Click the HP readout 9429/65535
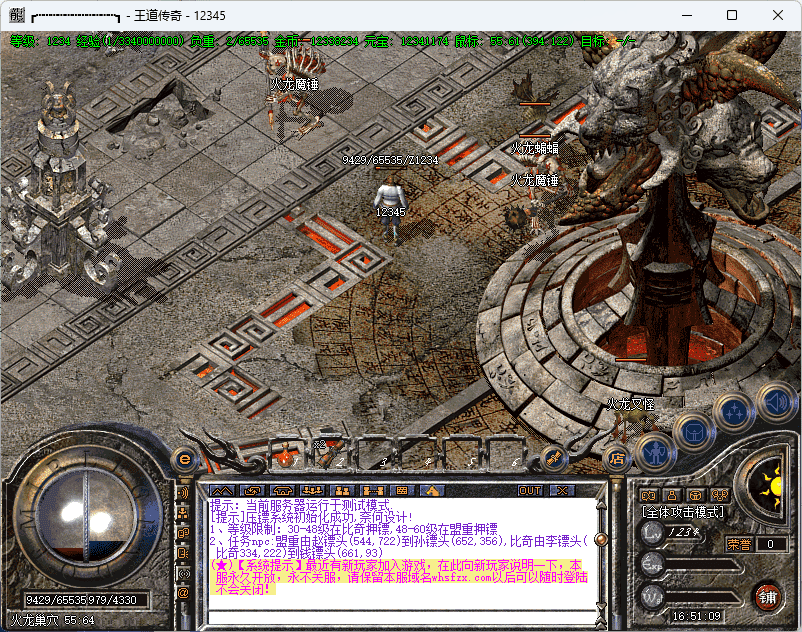This screenshot has width=802, height=632. (56, 600)
